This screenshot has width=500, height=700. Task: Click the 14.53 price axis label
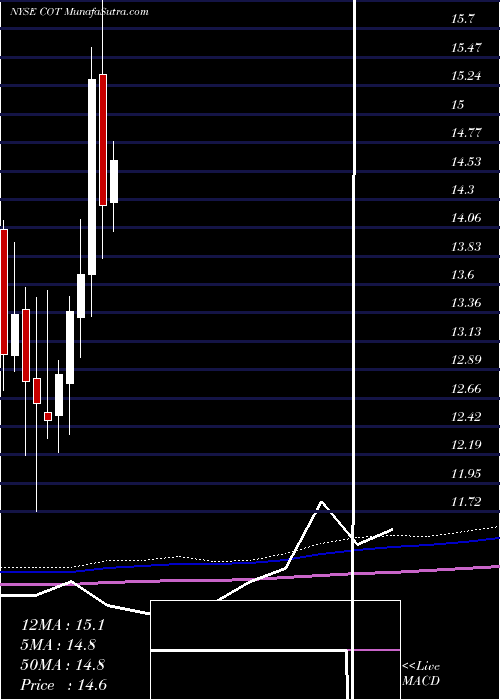(467, 161)
